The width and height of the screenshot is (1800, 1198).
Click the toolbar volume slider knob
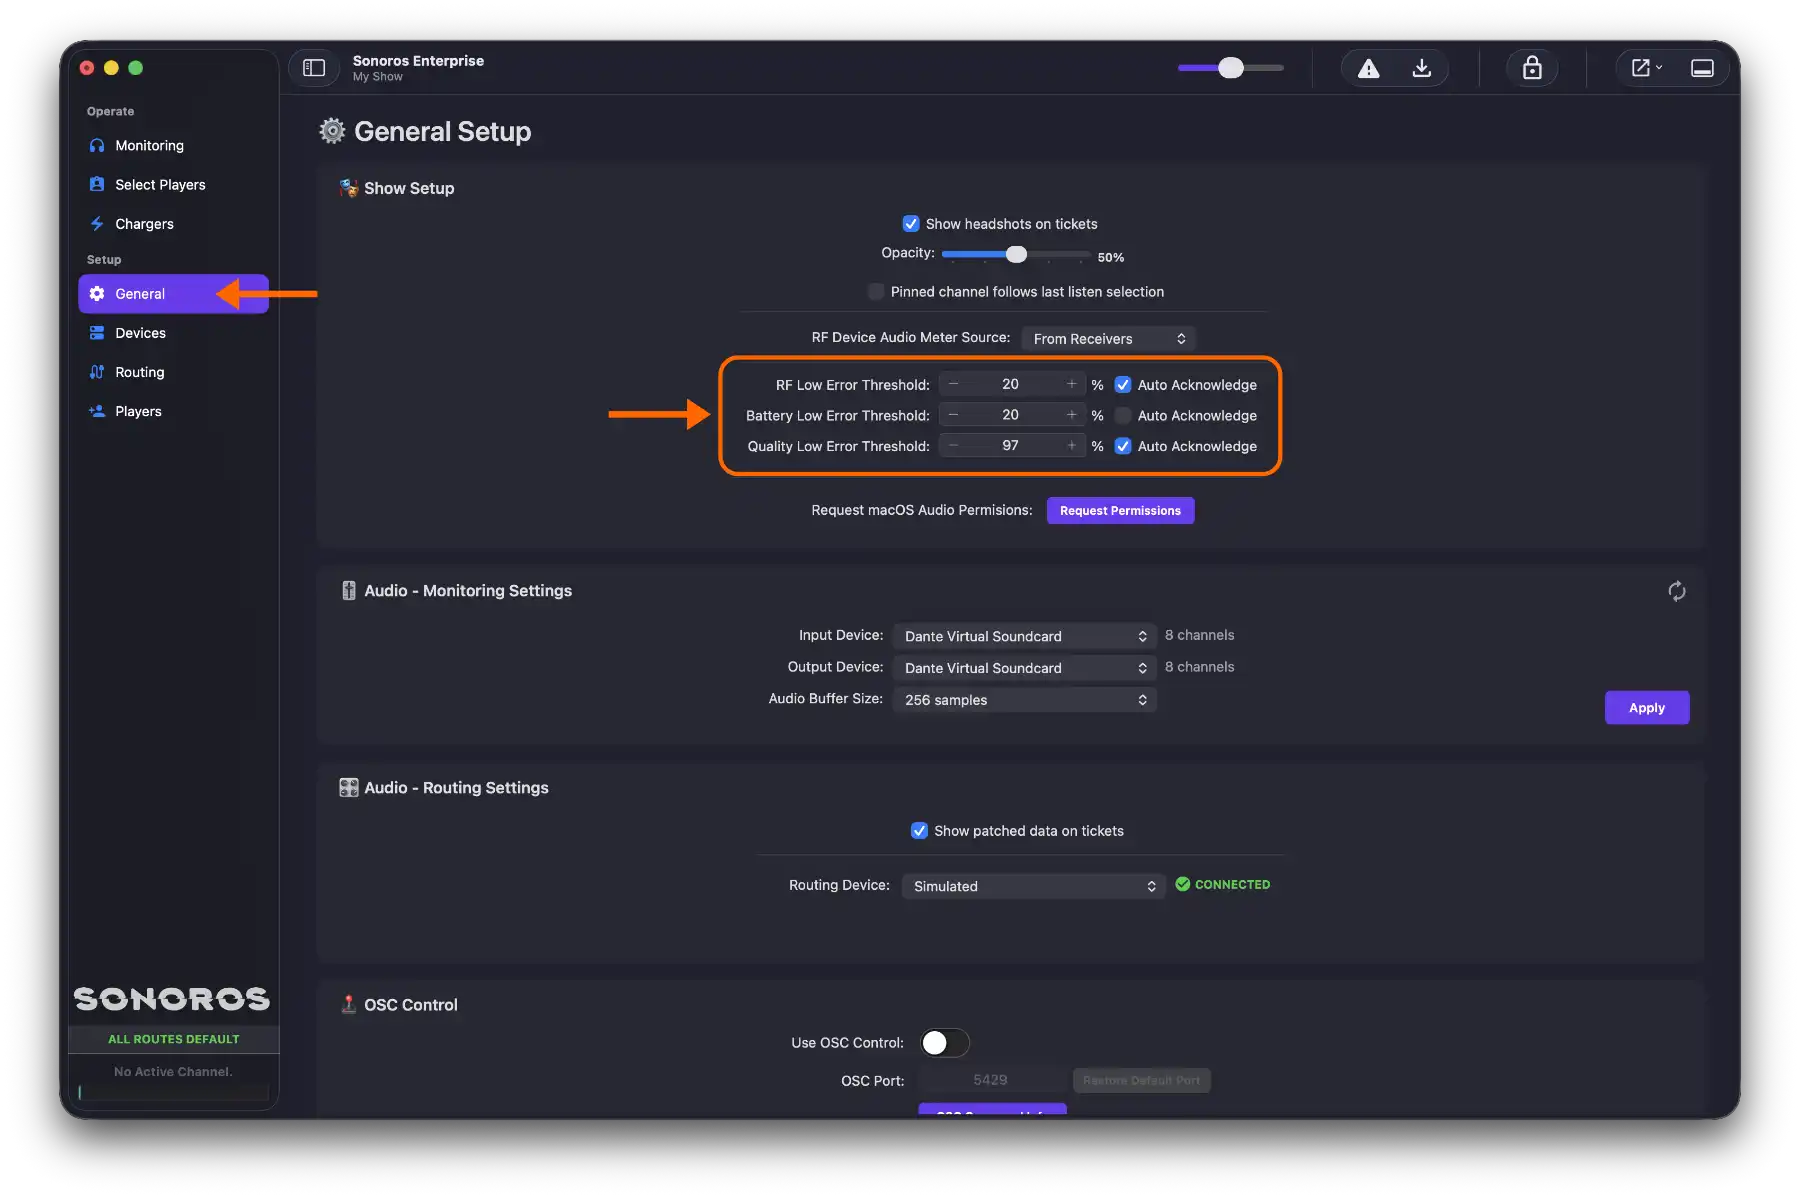point(1231,68)
